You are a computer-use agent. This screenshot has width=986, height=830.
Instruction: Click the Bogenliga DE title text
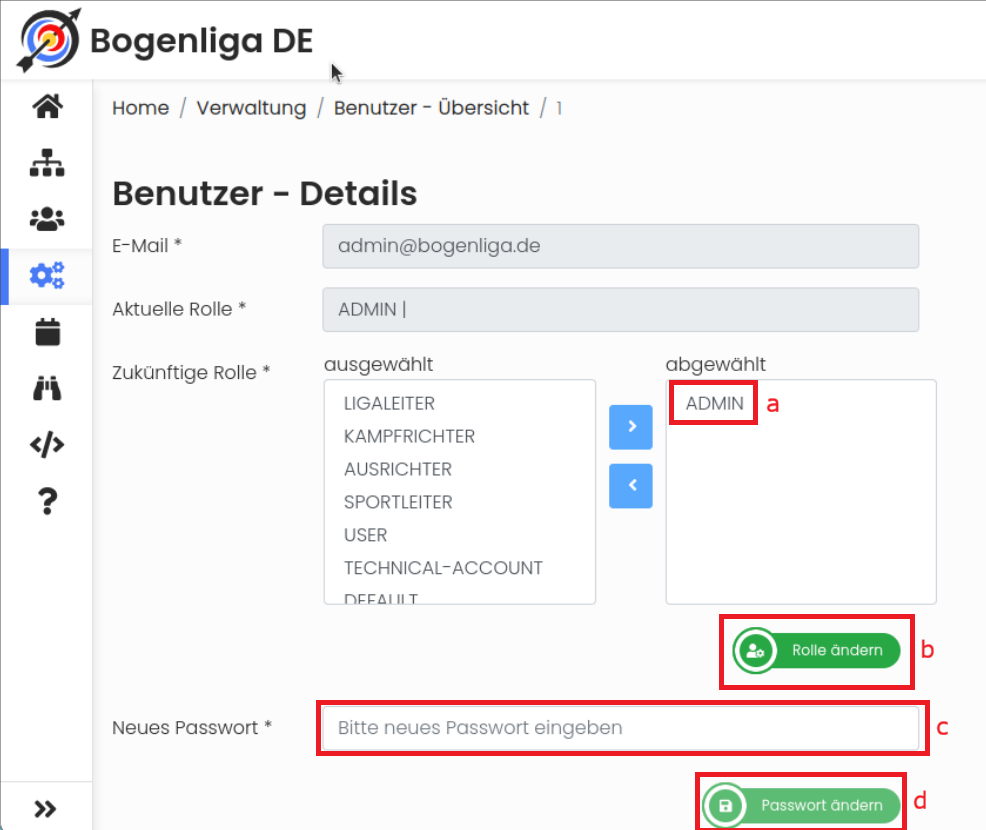point(201,41)
